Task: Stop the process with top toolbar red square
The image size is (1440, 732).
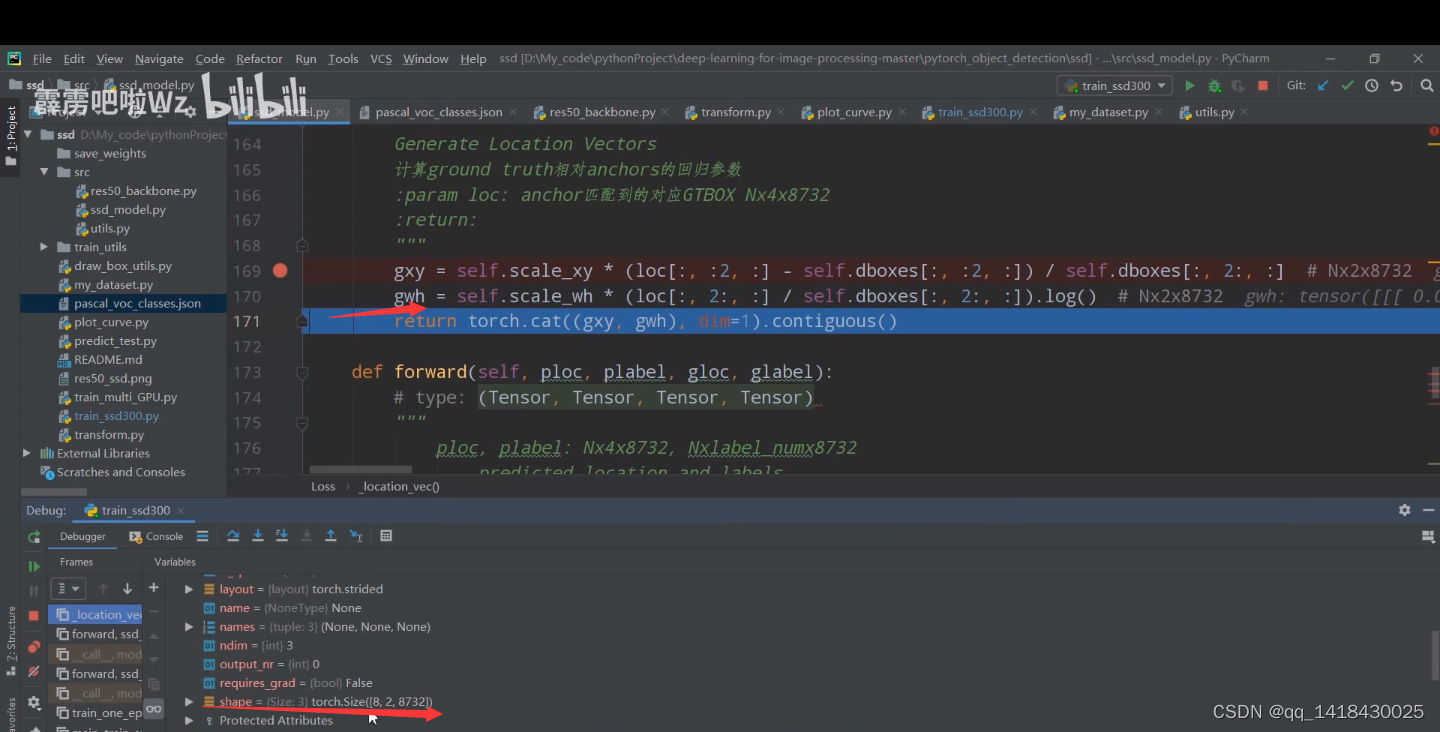Action: coord(1263,86)
